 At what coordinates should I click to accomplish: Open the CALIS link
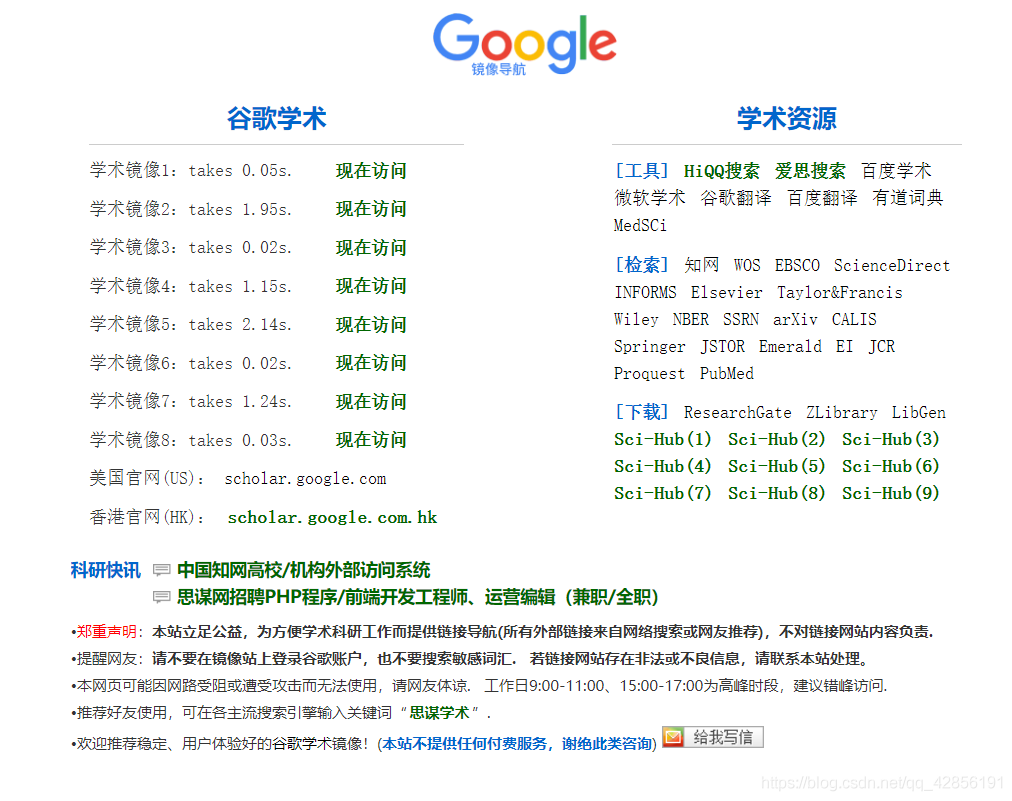point(854,319)
